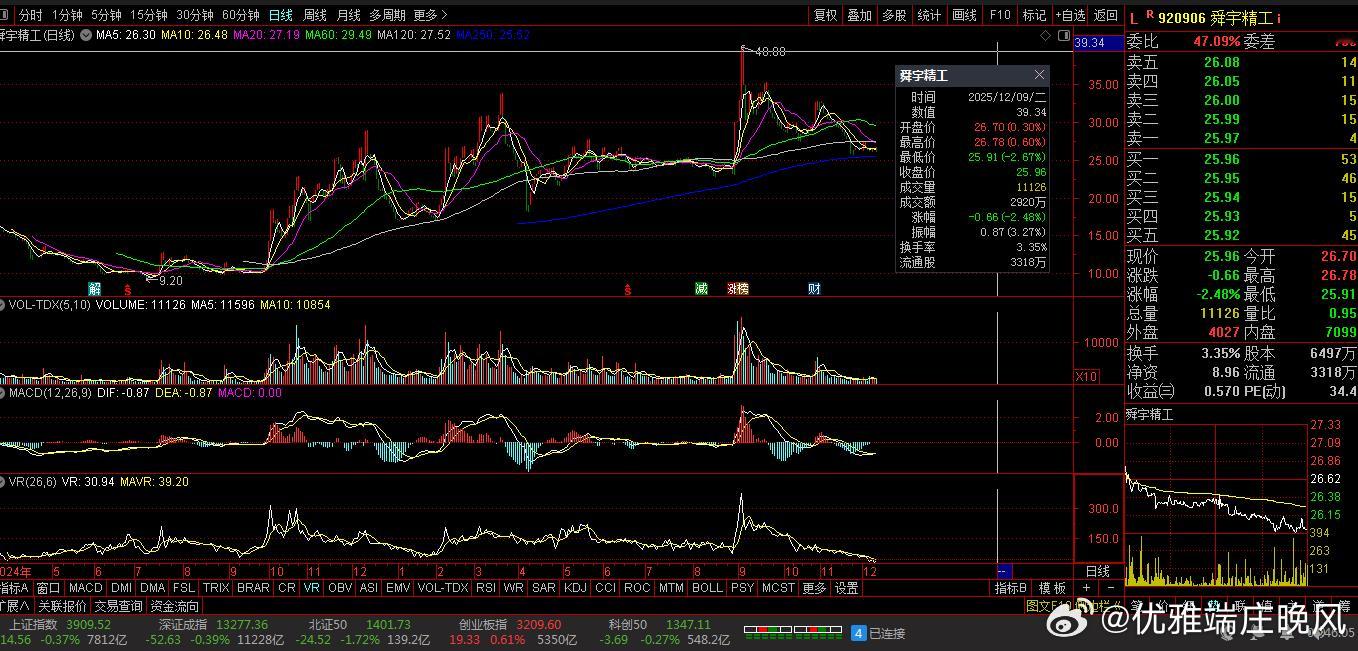Click the 返回 button

[1105, 15]
